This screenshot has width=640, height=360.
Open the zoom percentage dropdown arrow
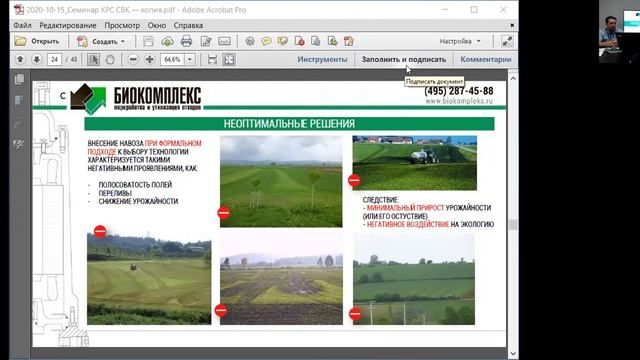(x=190, y=60)
